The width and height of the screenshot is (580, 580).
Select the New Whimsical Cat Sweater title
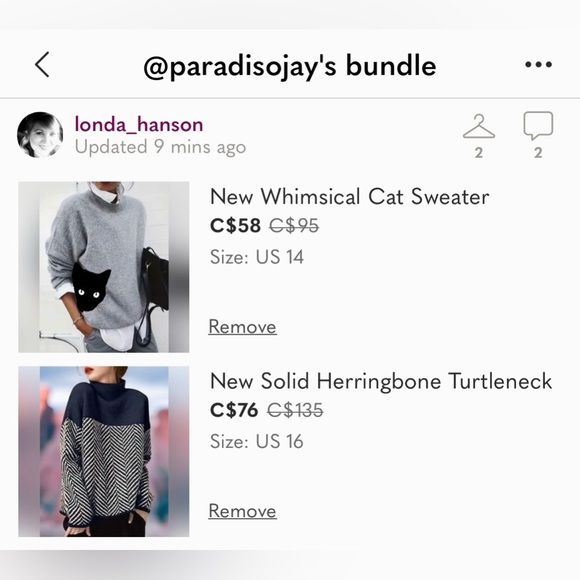350,196
